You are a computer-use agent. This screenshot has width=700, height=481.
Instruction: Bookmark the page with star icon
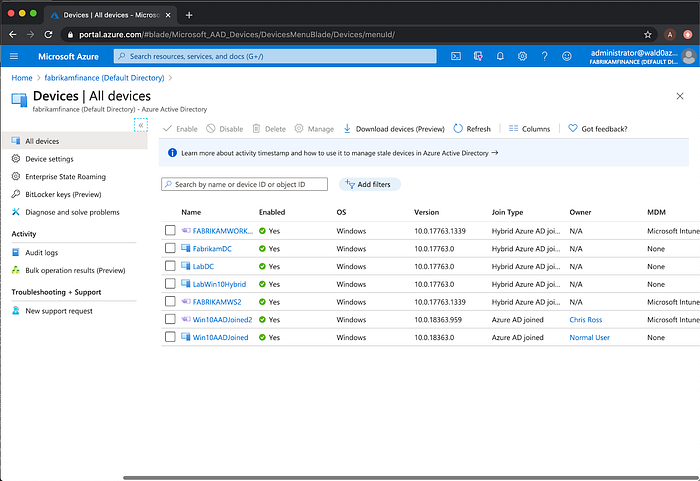coord(647,34)
